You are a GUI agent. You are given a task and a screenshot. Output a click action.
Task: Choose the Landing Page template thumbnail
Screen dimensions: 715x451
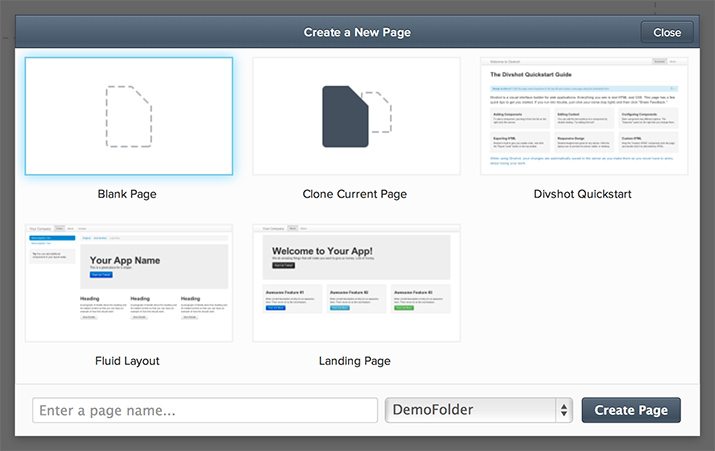(x=356, y=283)
